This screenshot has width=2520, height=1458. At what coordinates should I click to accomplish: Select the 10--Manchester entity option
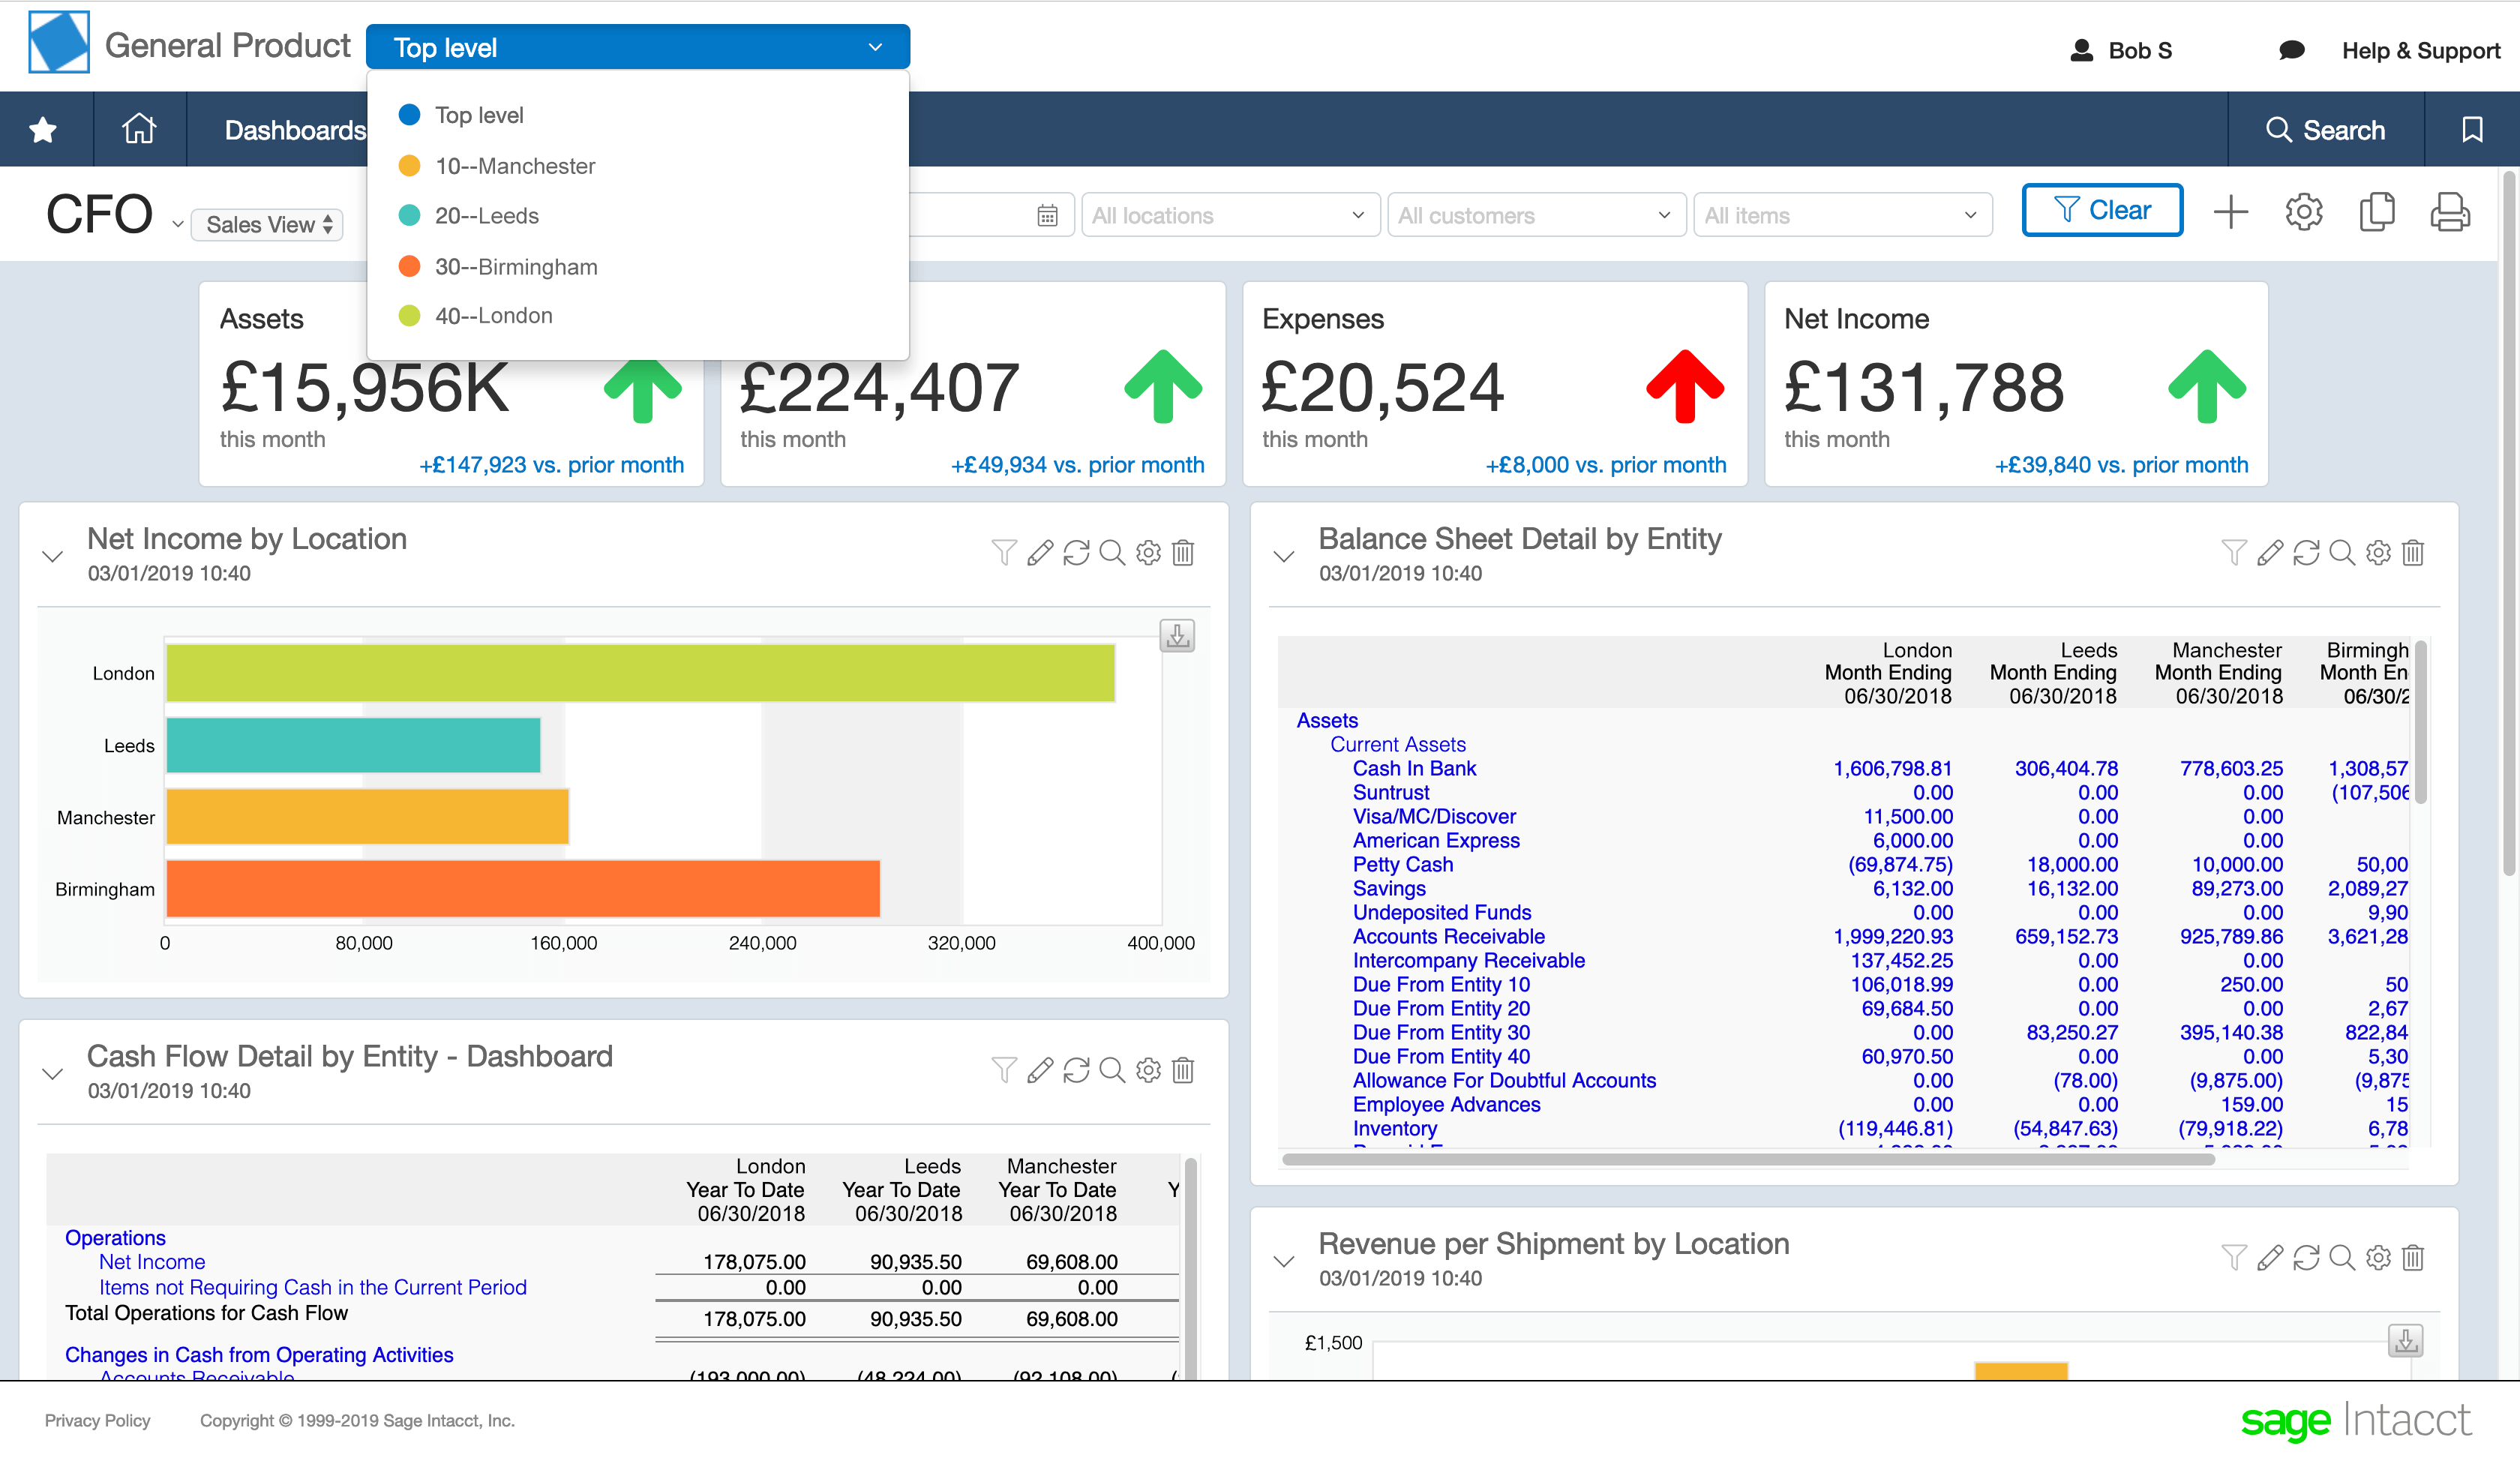pyautogui.click(x=514, y=166)
